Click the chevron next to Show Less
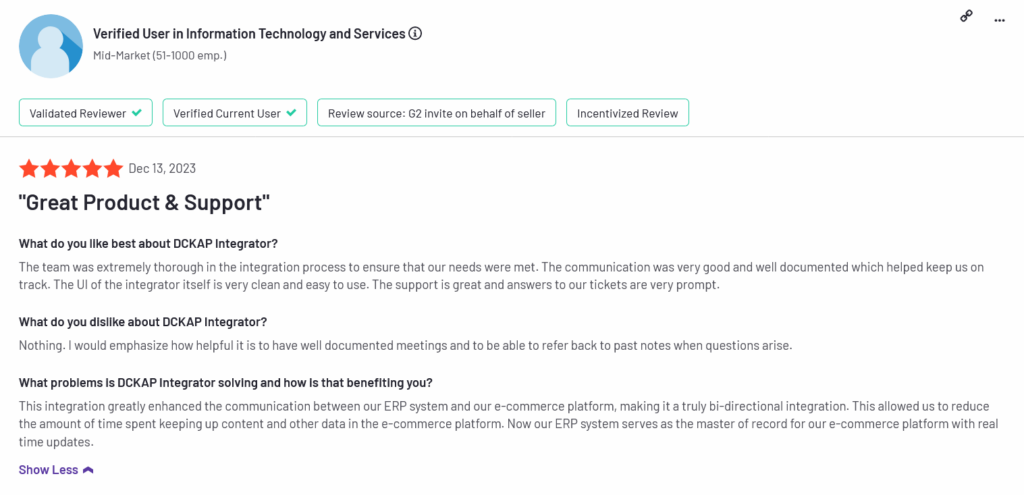Screen dimensions: 1024x495 point(88,470)
